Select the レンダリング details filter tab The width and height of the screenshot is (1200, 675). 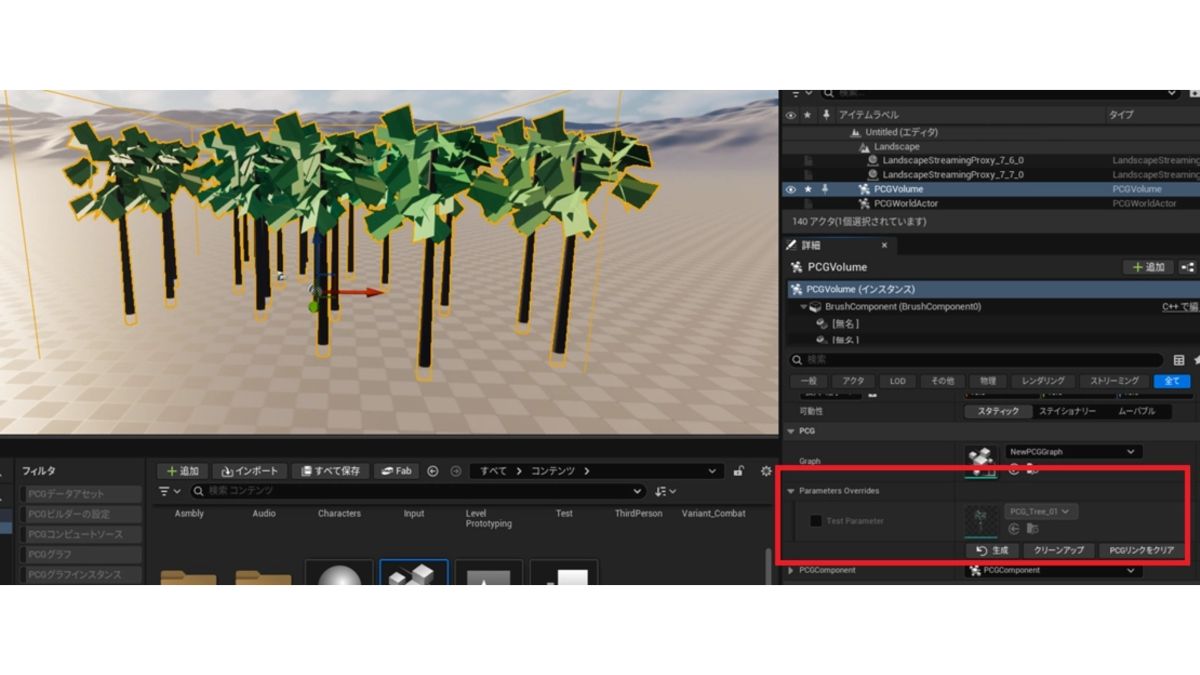(1043, 381)
